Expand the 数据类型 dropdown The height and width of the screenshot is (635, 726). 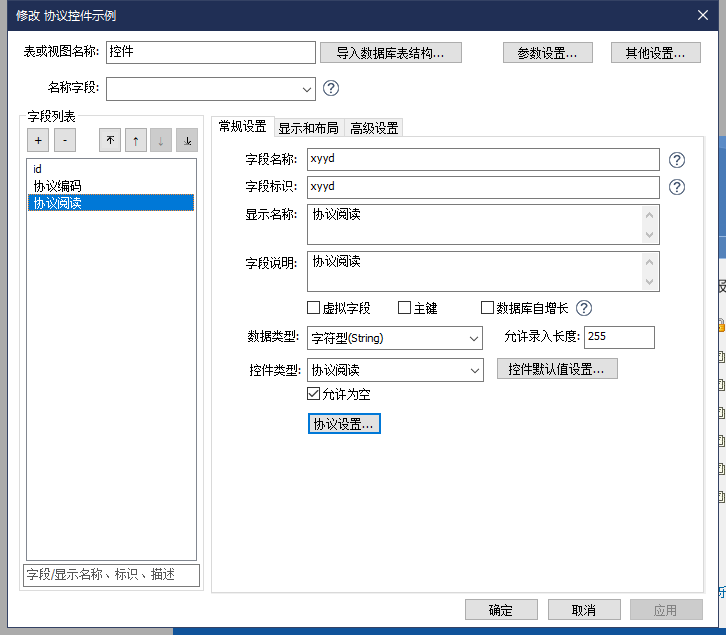point(474,339)
